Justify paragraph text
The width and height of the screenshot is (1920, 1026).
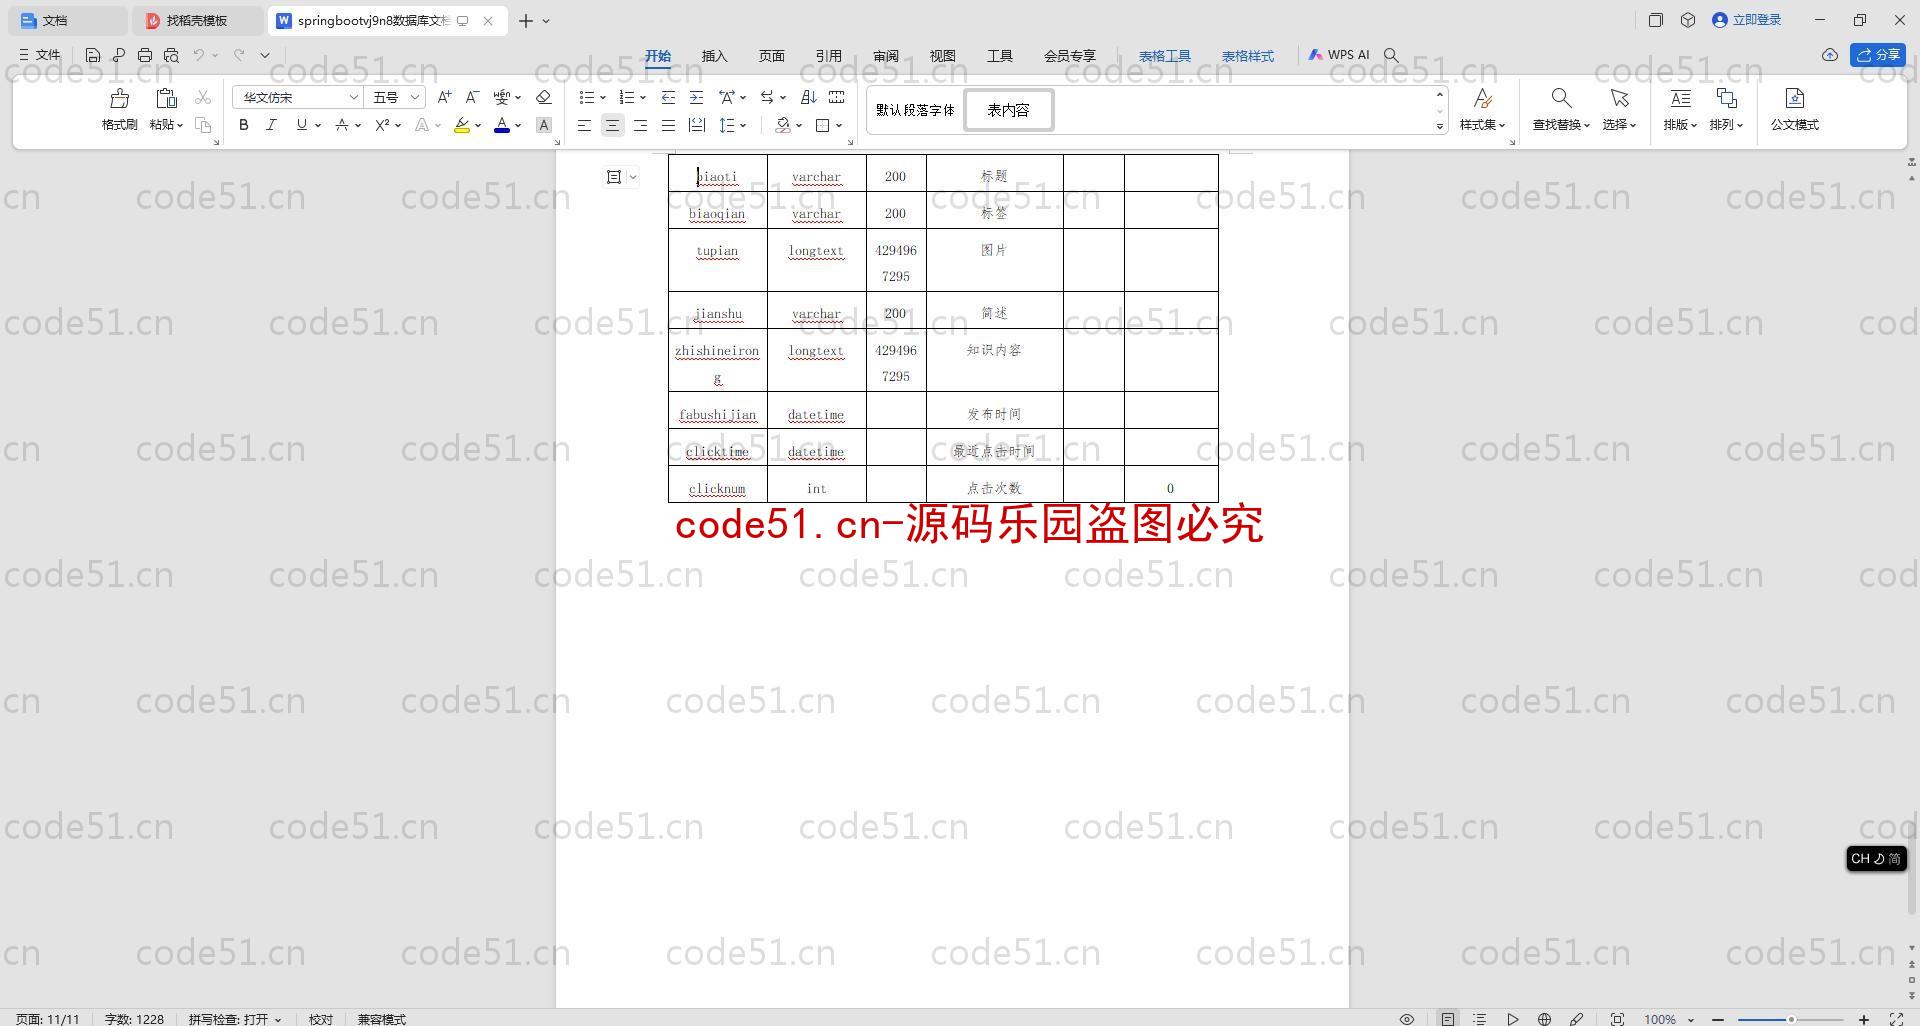click(x=668, y=125)
